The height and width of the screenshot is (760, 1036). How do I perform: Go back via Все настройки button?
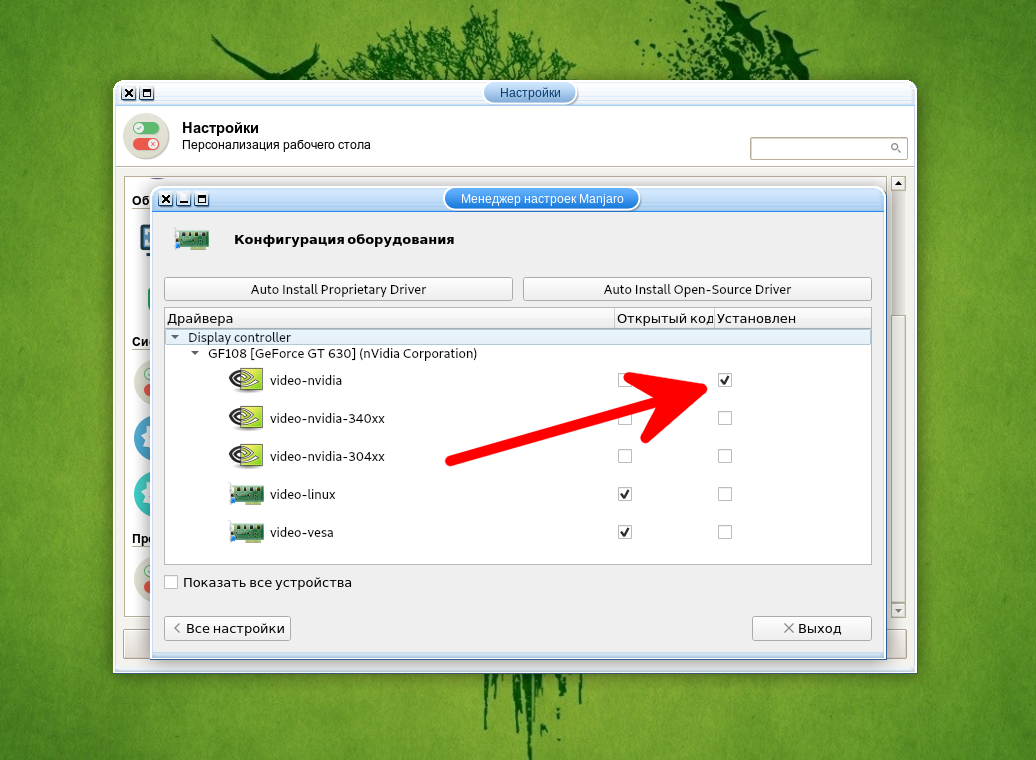pos(227,628)
